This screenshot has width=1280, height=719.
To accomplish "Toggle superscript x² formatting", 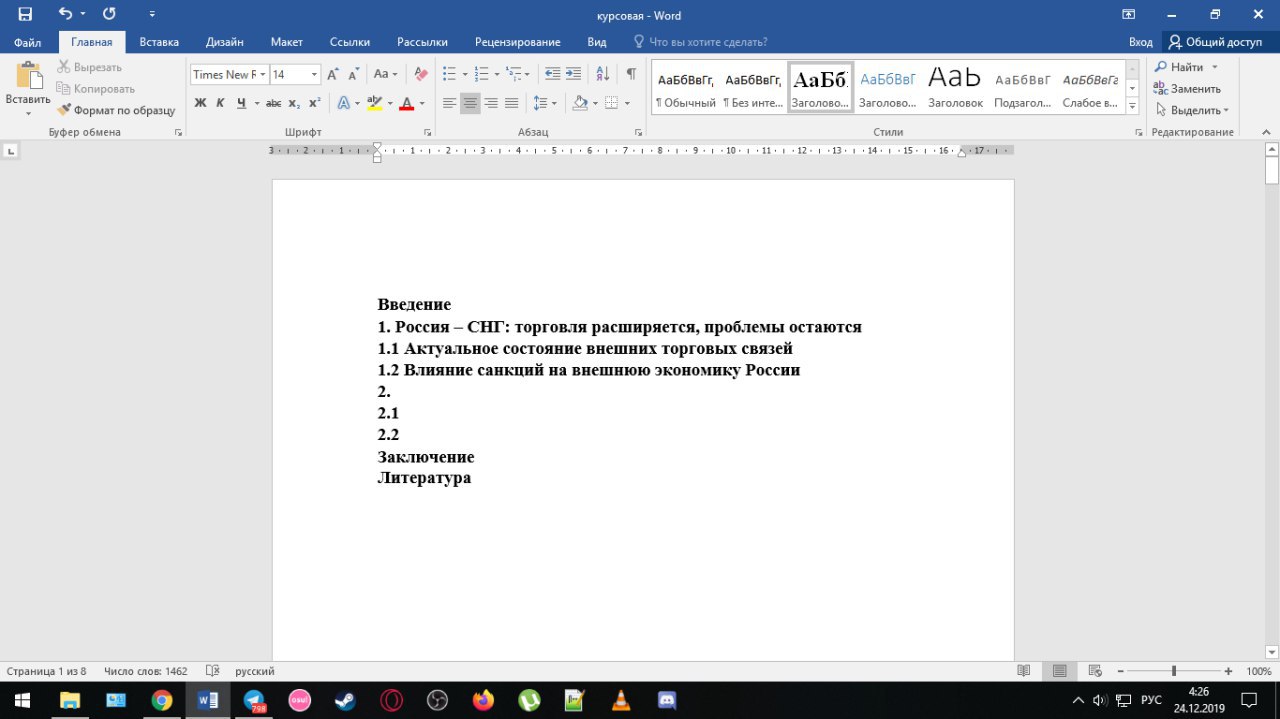I will 314,103.
